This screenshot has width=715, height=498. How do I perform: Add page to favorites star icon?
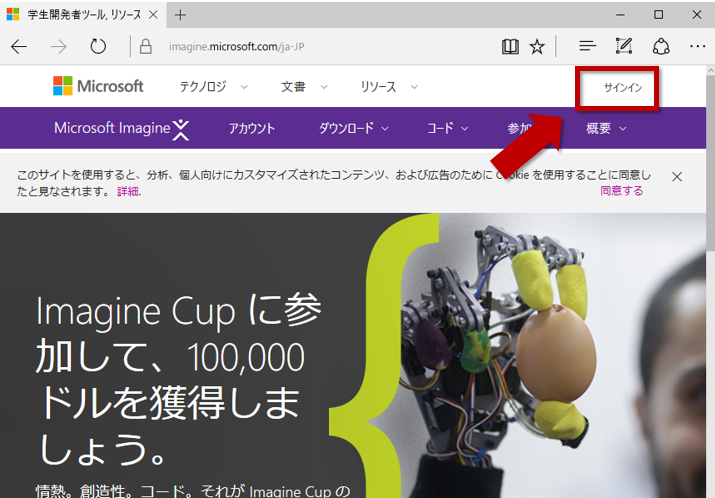point(537,47)
